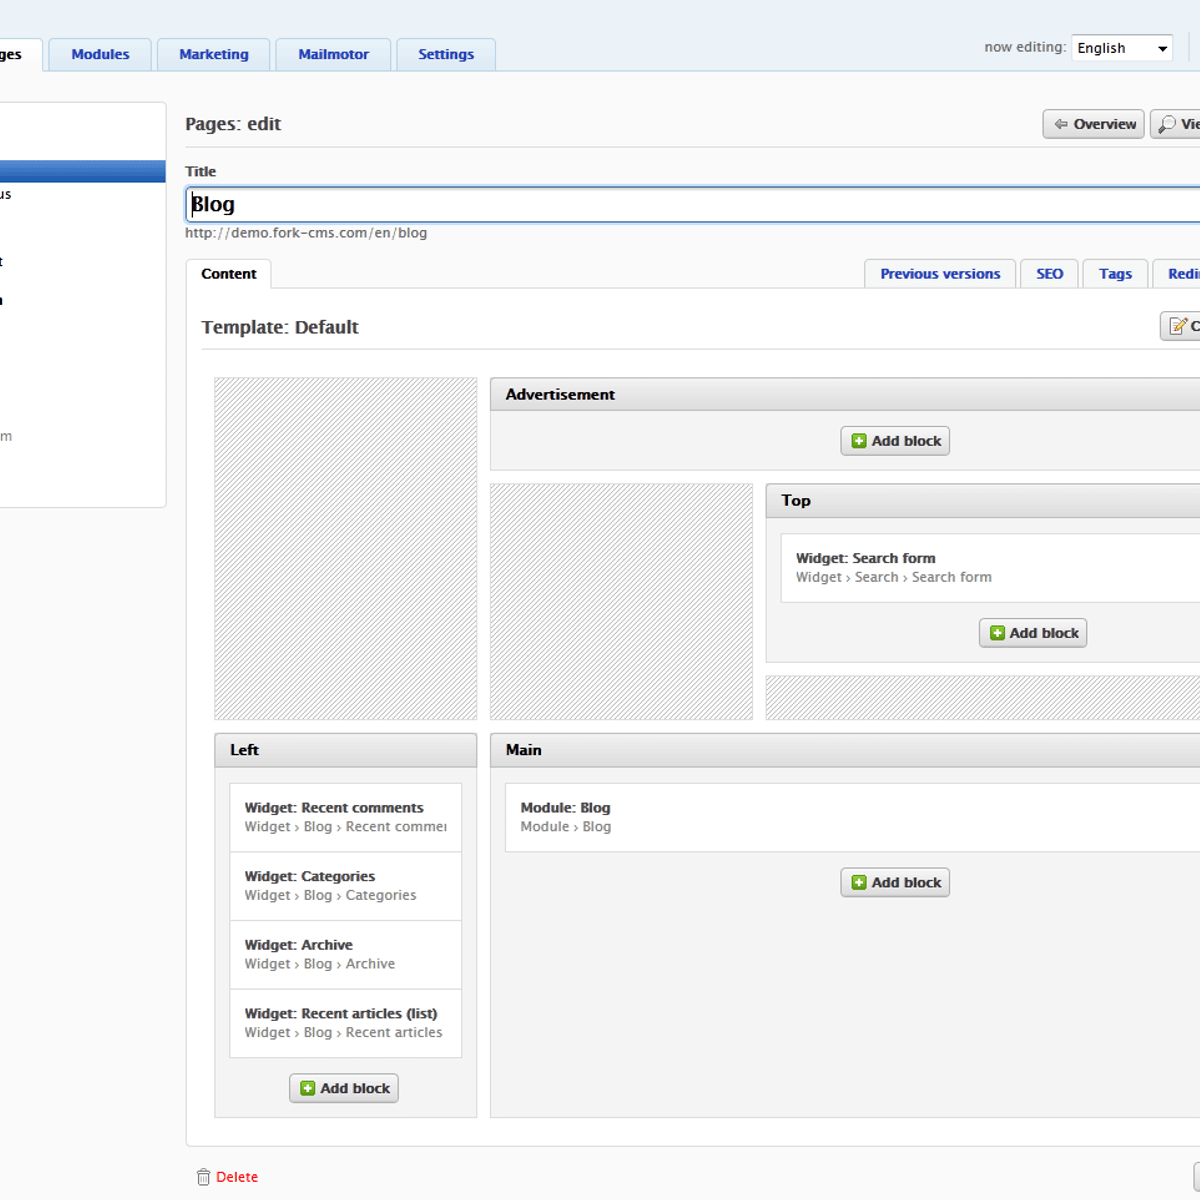The image size is (1200, 1200).
Task: Click the highlighted blue row in sidebar tree
Action: 82,171
